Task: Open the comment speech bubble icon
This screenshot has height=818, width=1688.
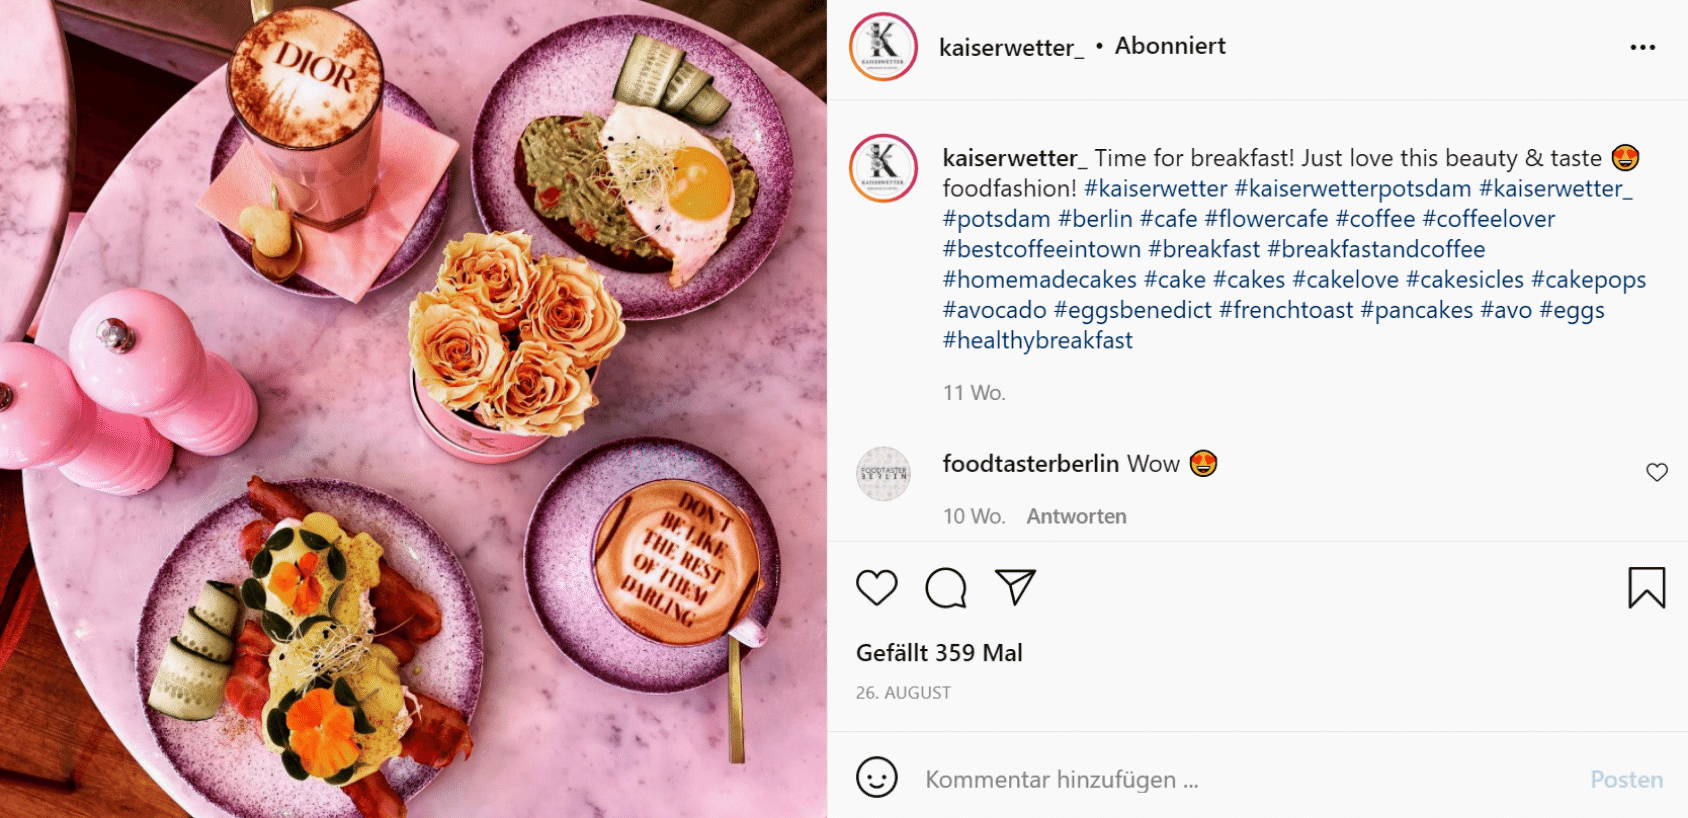Action: pyautogui.click(x=946, y=587)
